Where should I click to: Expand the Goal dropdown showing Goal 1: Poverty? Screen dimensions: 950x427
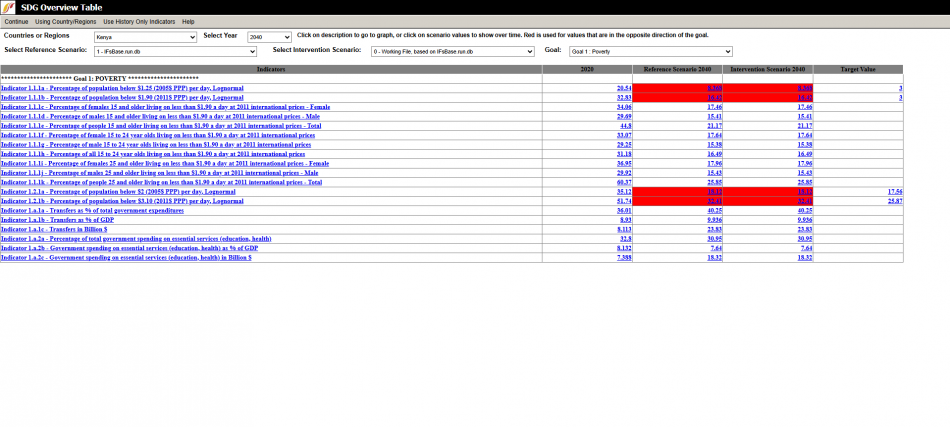(650, 51)
